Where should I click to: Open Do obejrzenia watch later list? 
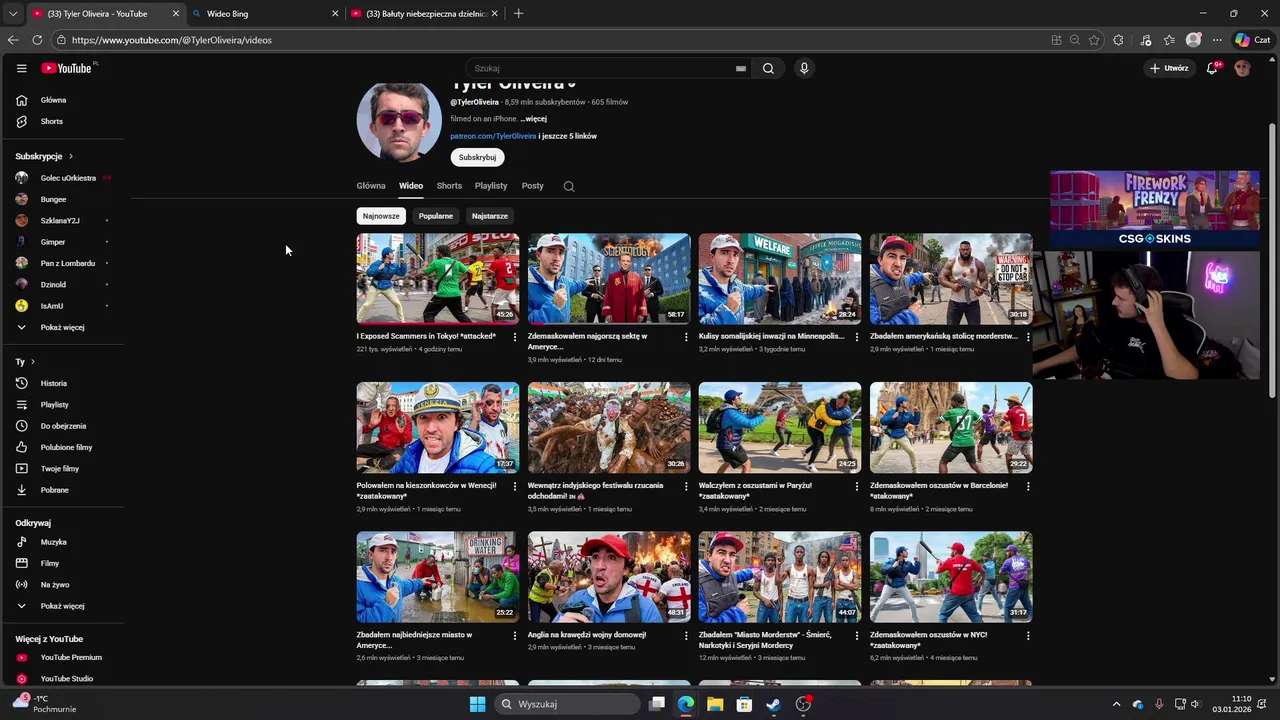pyautogui.click(x=62, y=426)
